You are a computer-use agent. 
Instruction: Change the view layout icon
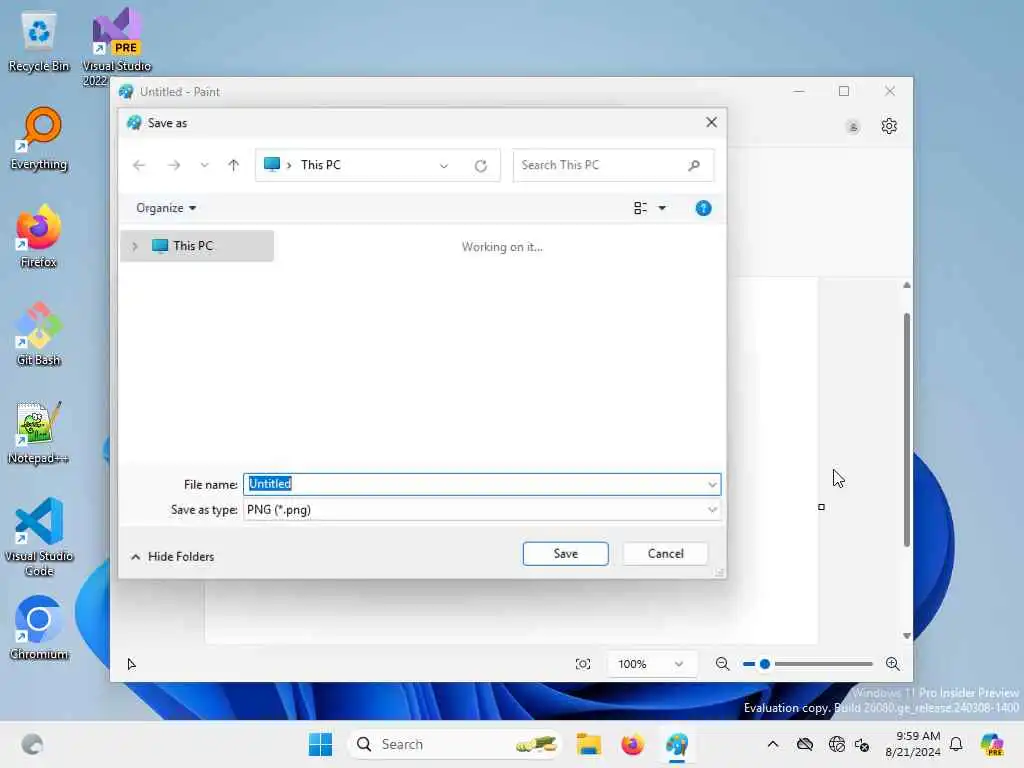point(640,208)
